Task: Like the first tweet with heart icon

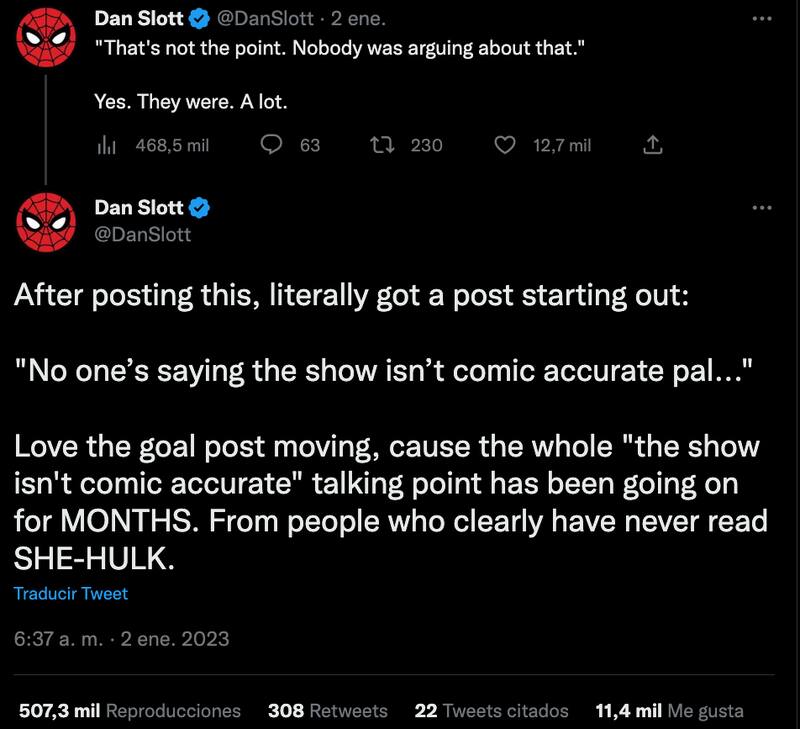Action: pyautogui.click(x=506, y=145)
